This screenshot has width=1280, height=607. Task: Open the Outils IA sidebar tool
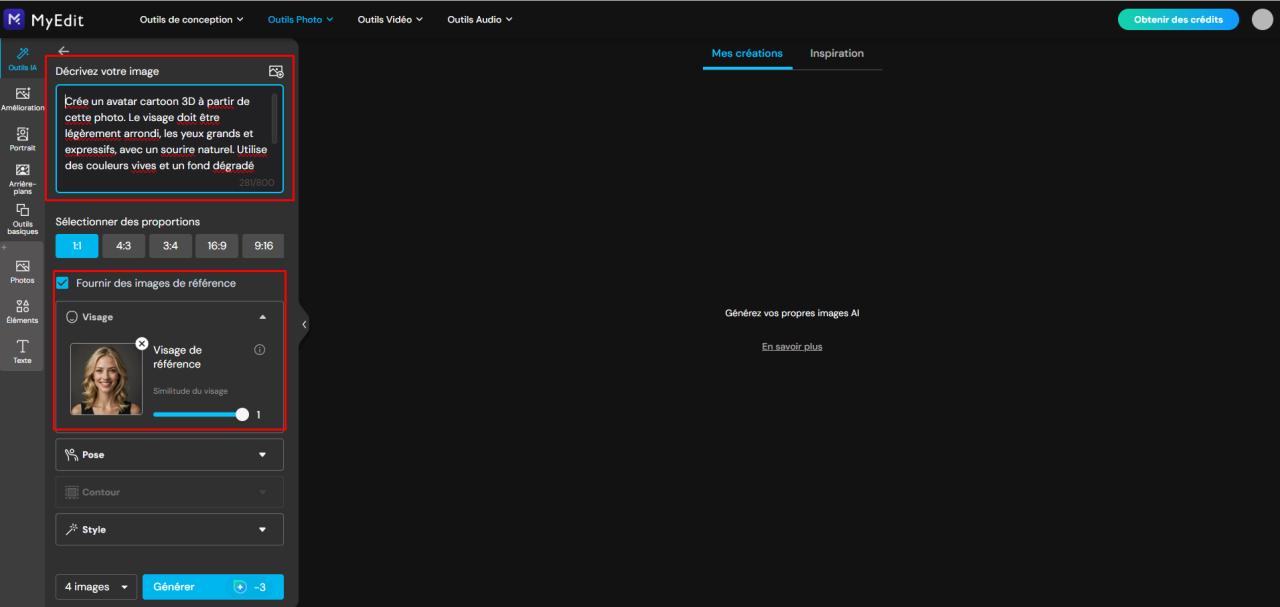pos(22,57)
